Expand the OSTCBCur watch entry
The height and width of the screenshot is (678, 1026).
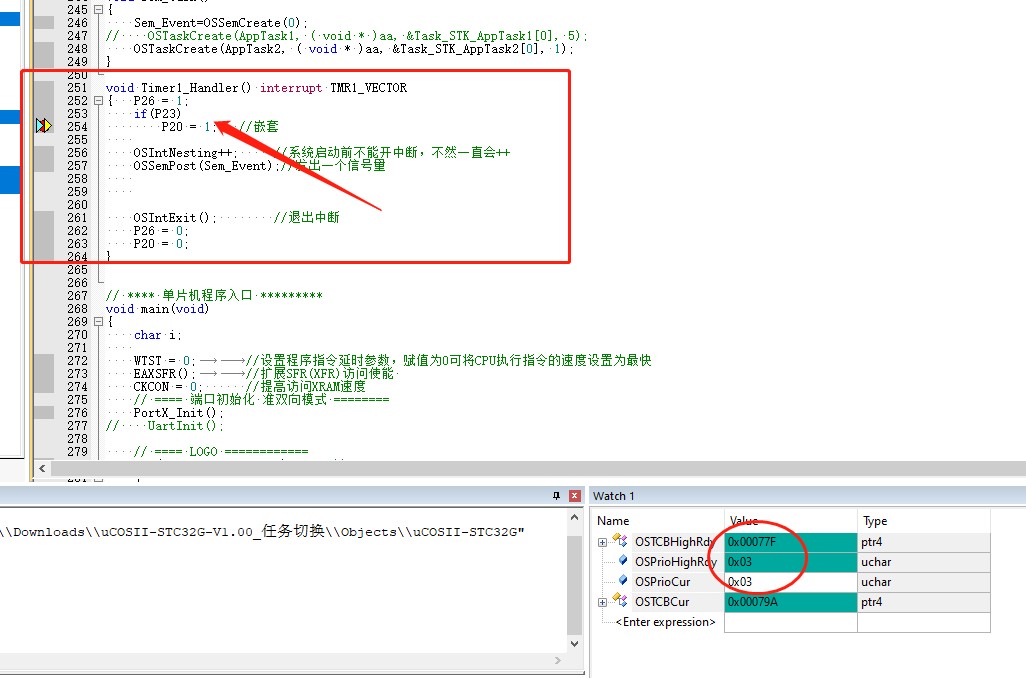(x=602, y=602)
